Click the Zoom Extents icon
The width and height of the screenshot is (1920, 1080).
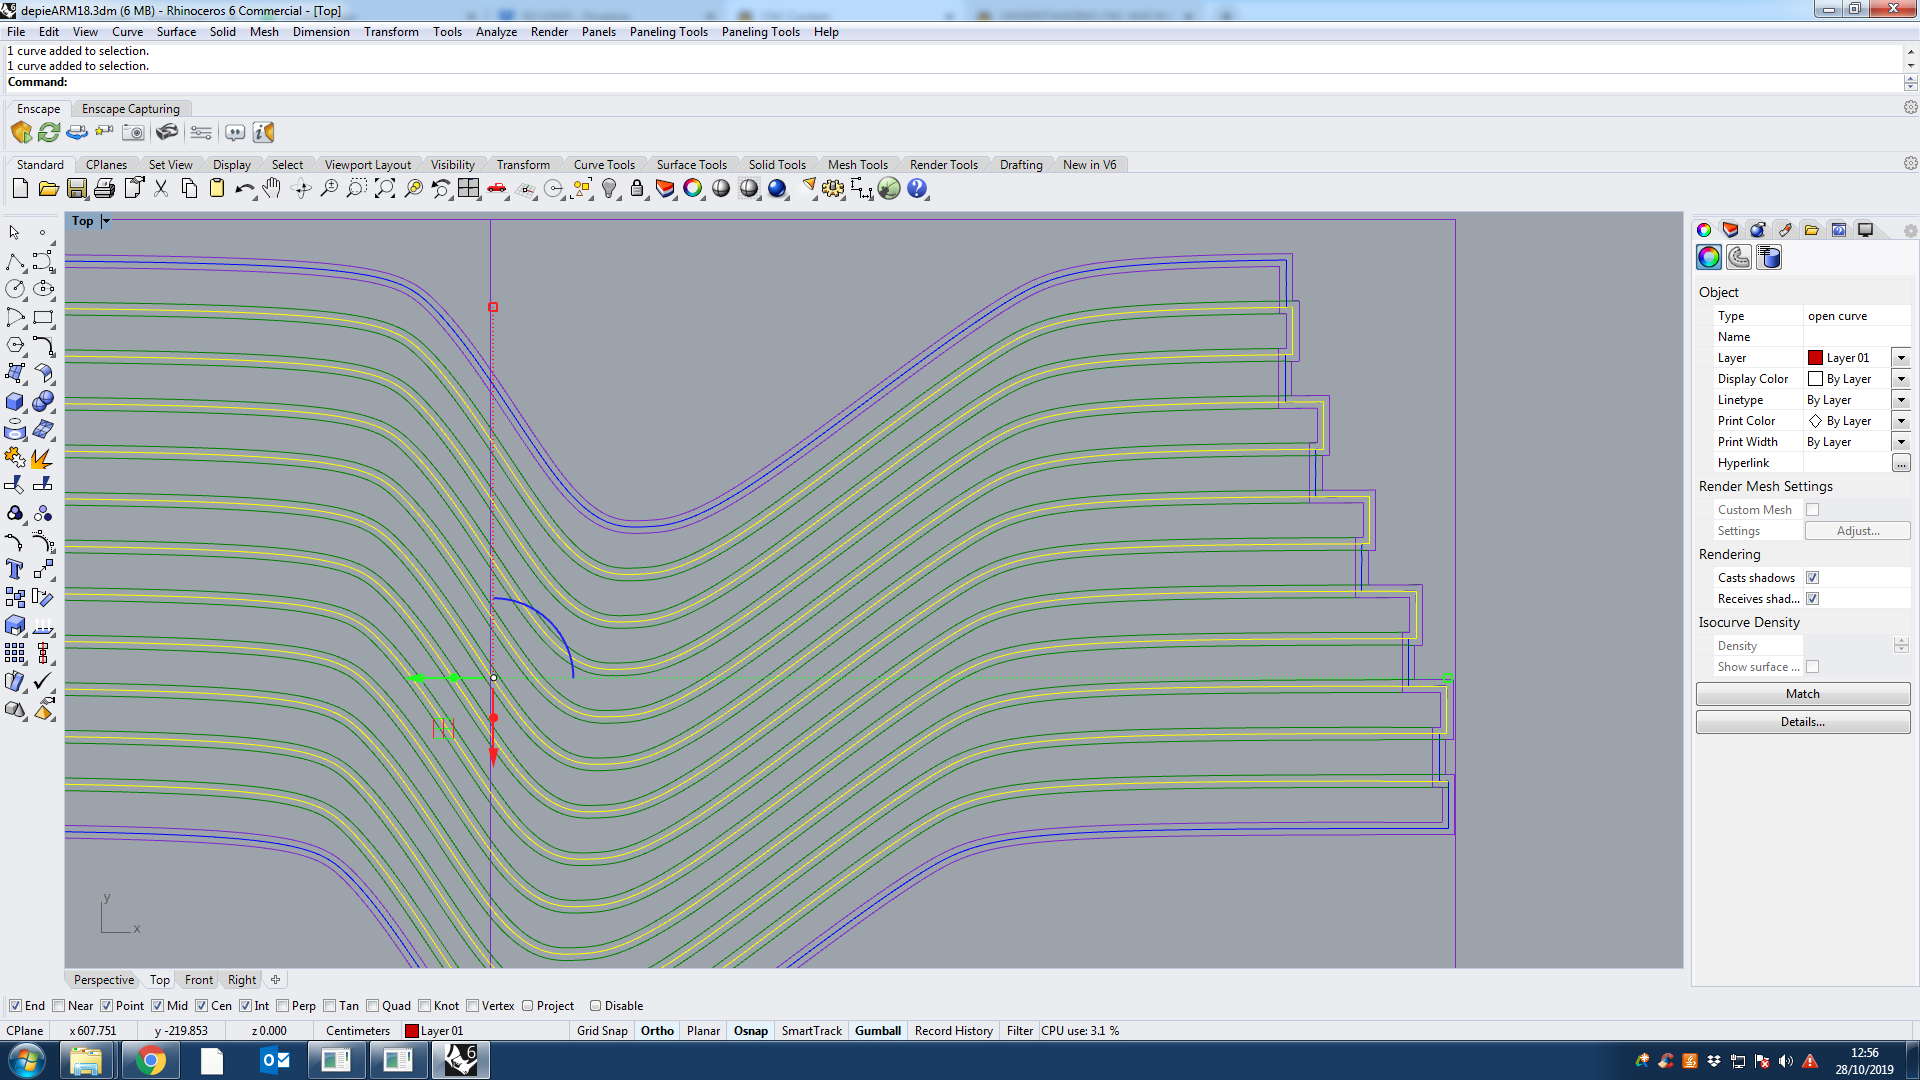pos(385,188)
